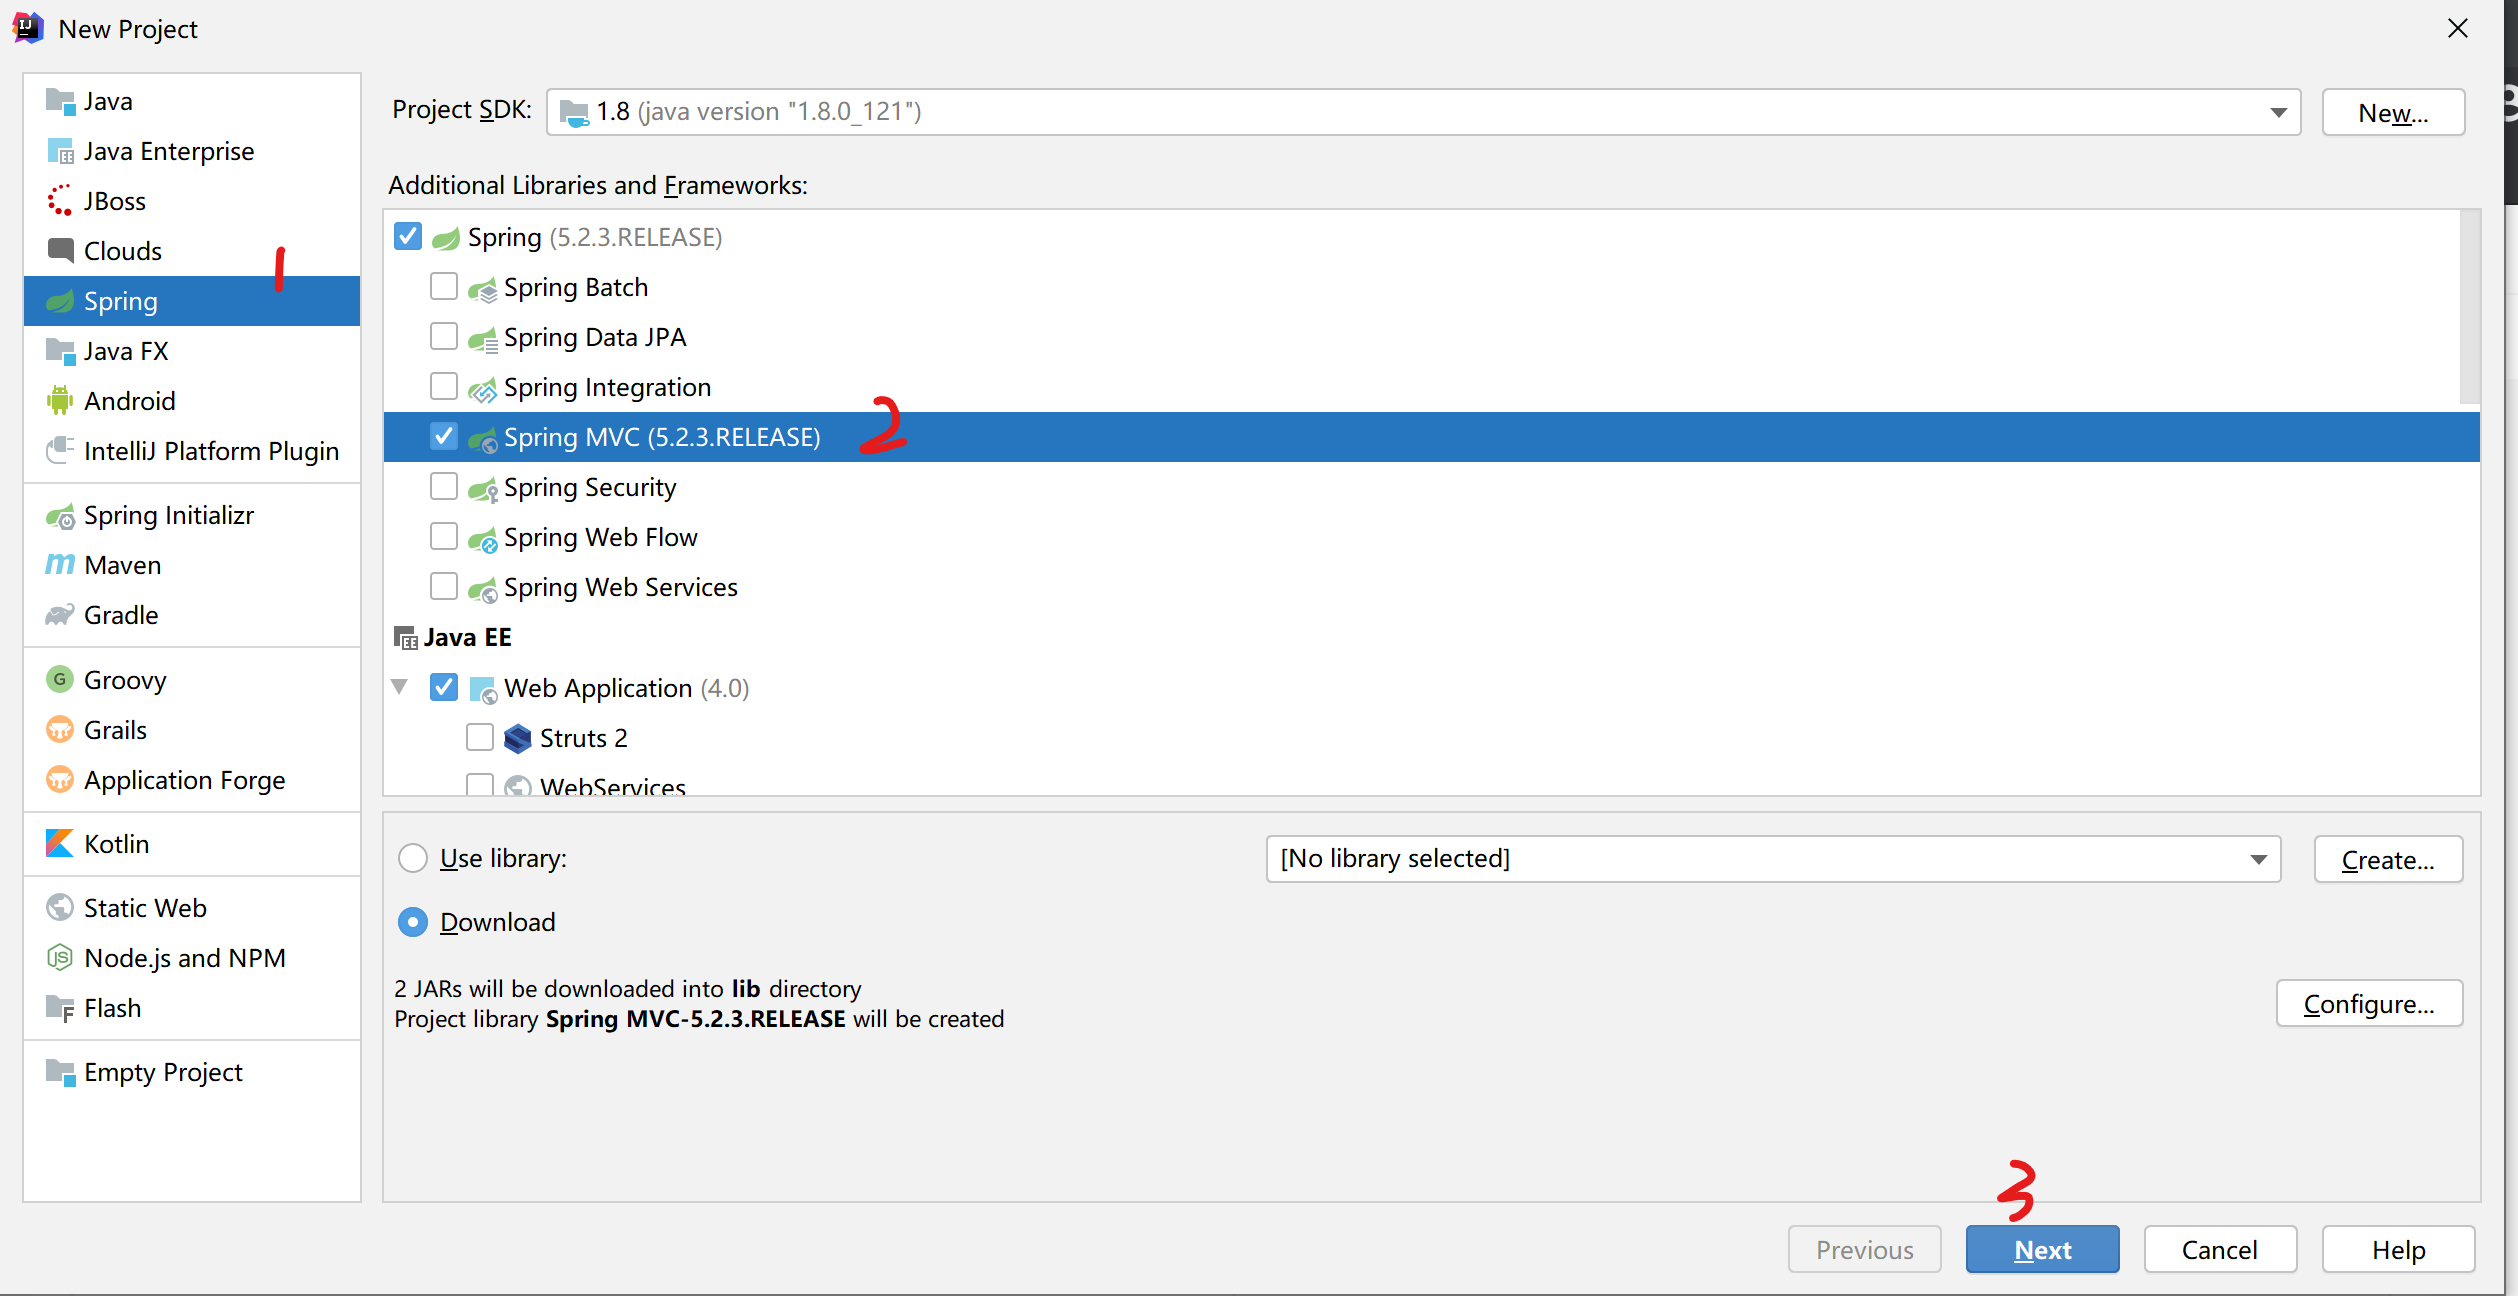Select the Use library radio button
The width and height of the screenshot is (2518, 1296).
click(x=413, y=858)
